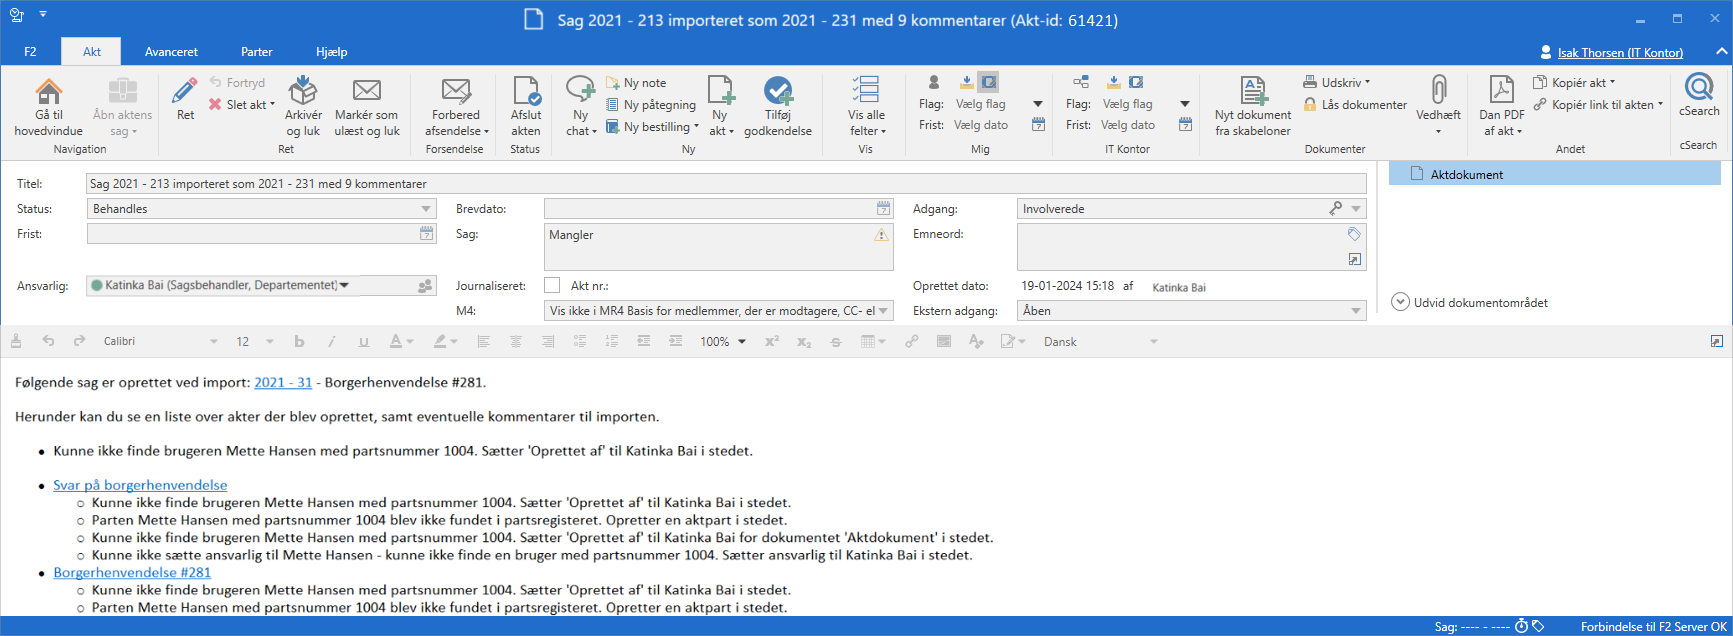Toggle bold text formatting
Screen dimensions: 1733x636
299,342
